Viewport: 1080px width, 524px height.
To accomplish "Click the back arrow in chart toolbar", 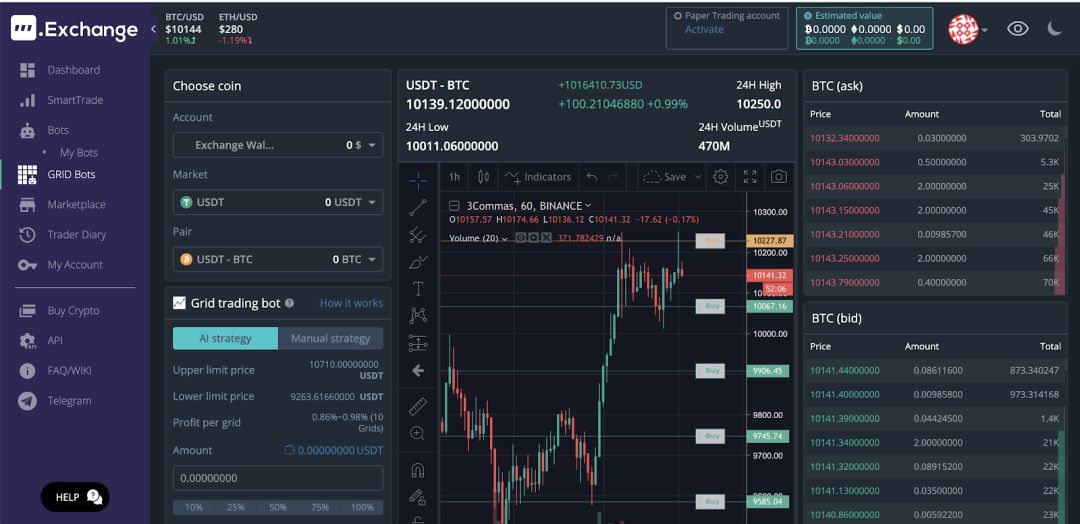I will point(418,370).
